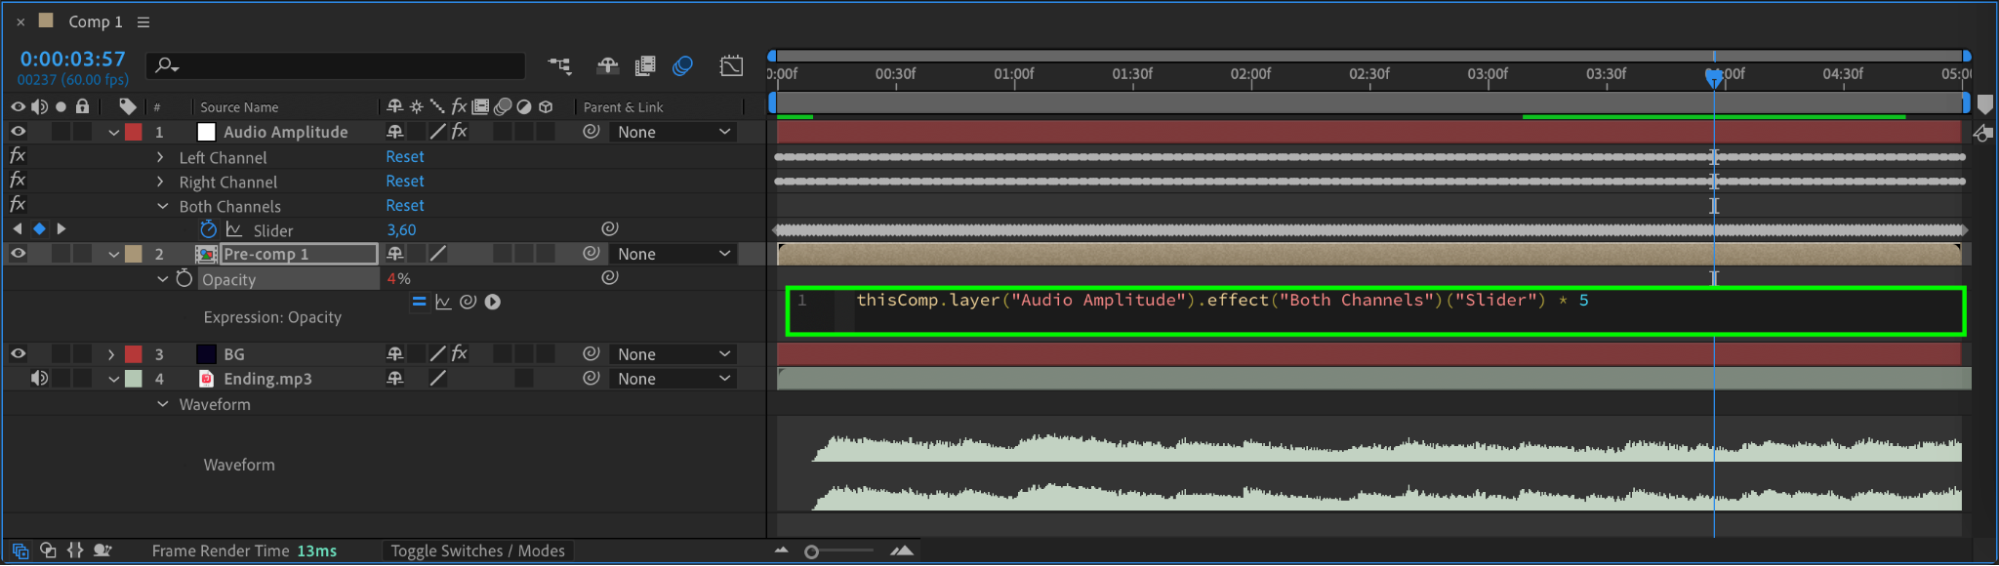Screen dimensions: 1999x566
Task: Click the Composition Mini-Flowchart icon
Action: (x=559, y=66)
